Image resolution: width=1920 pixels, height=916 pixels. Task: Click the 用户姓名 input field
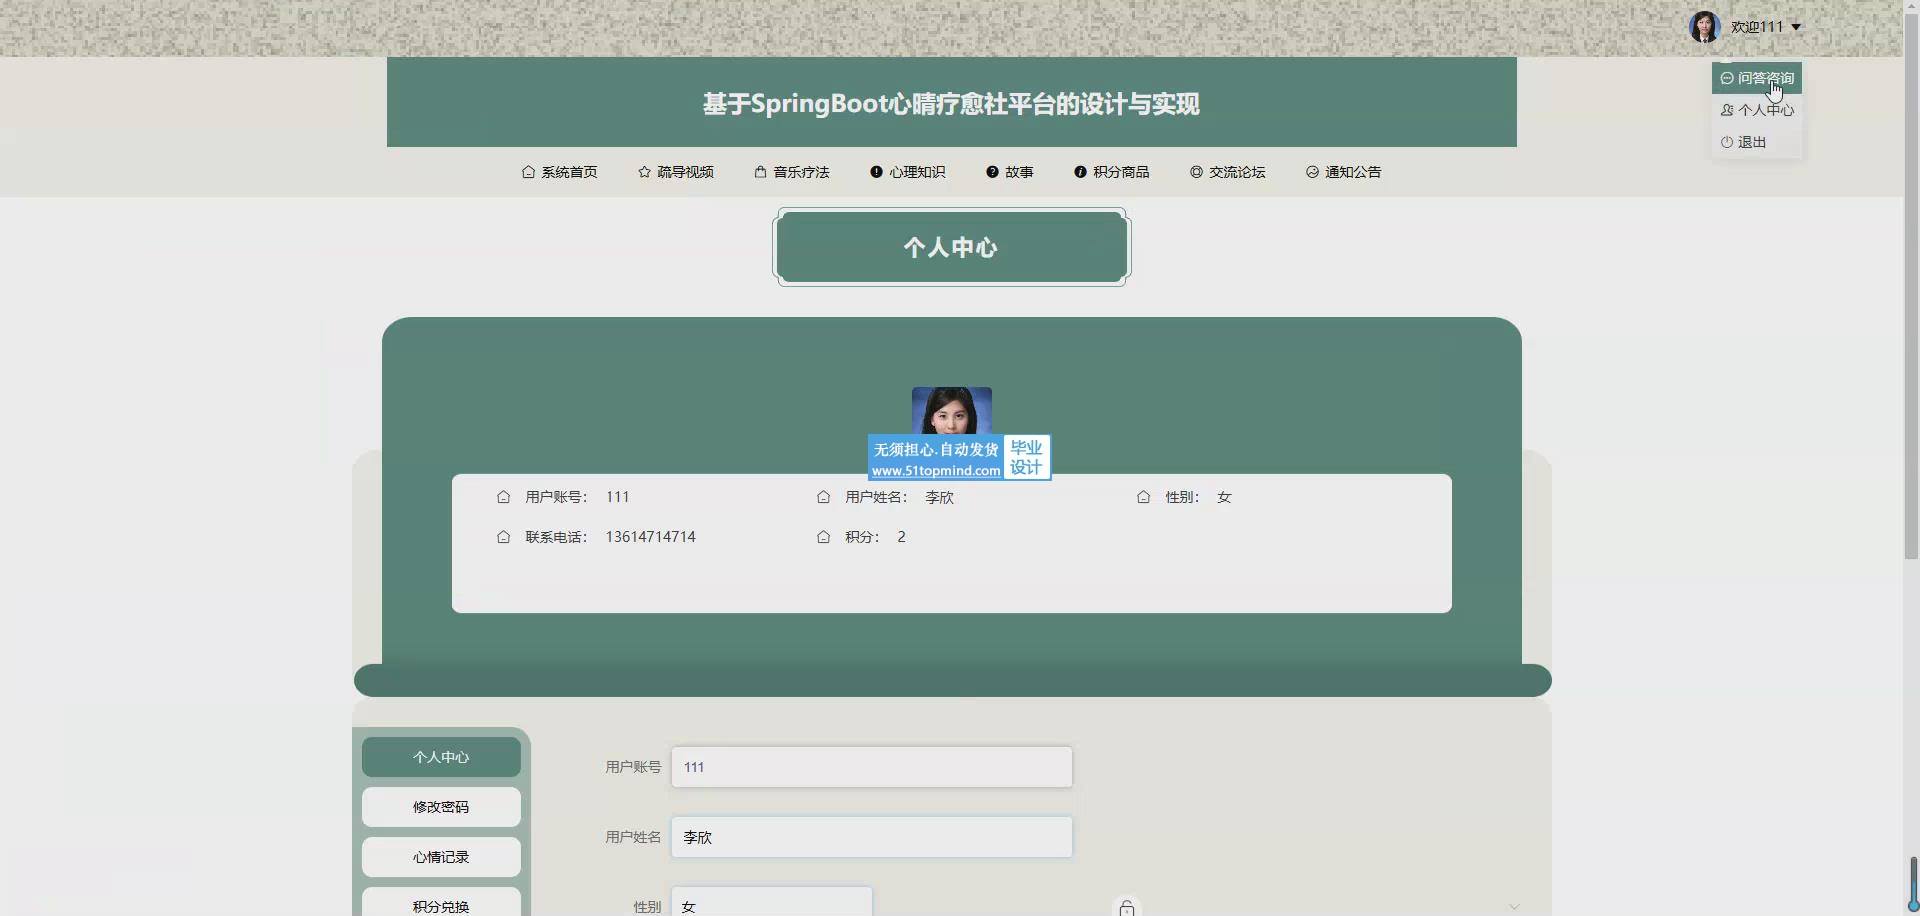(x=871, y=837)
